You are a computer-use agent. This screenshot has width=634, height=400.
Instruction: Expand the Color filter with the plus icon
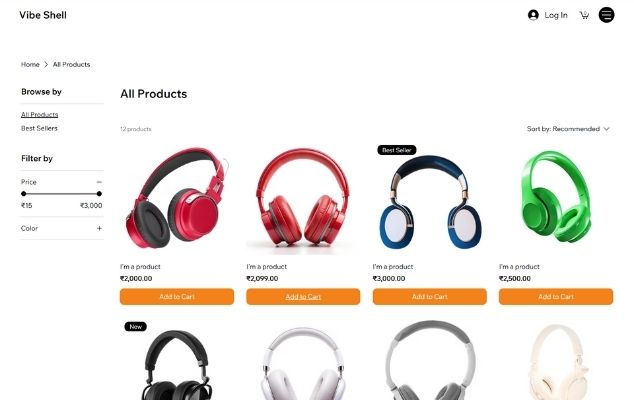(x=99, y=229)
